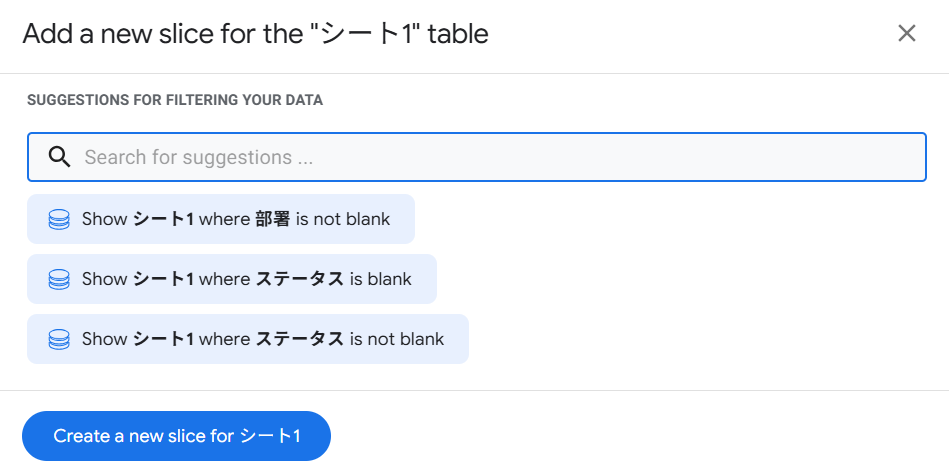Click the database icon beside ステータス is not blank
Screen dimensions: 949x472
coord(59,339)
